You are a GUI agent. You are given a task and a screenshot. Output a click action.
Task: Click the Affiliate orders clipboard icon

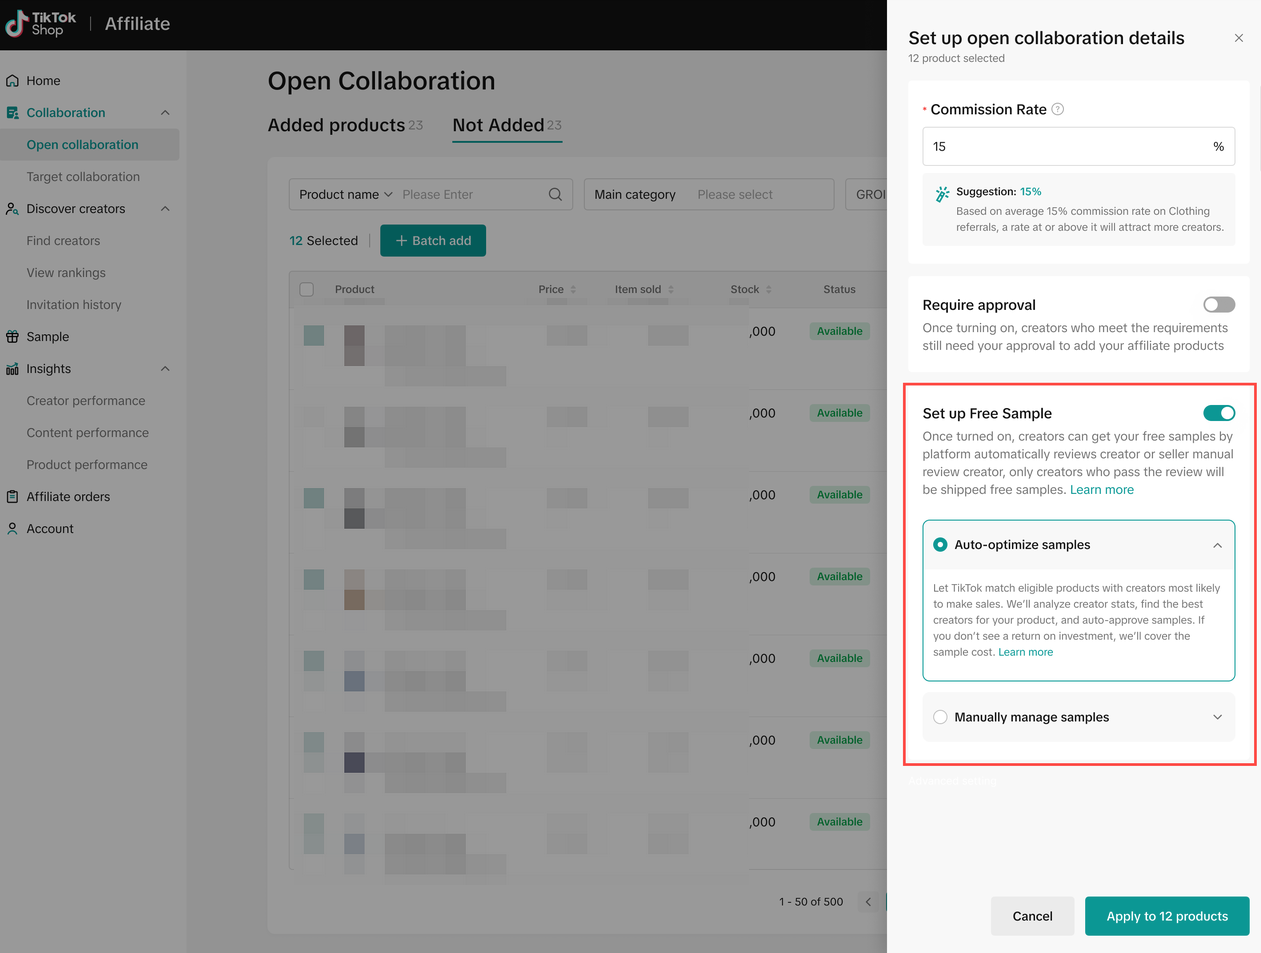coord(13,497)
